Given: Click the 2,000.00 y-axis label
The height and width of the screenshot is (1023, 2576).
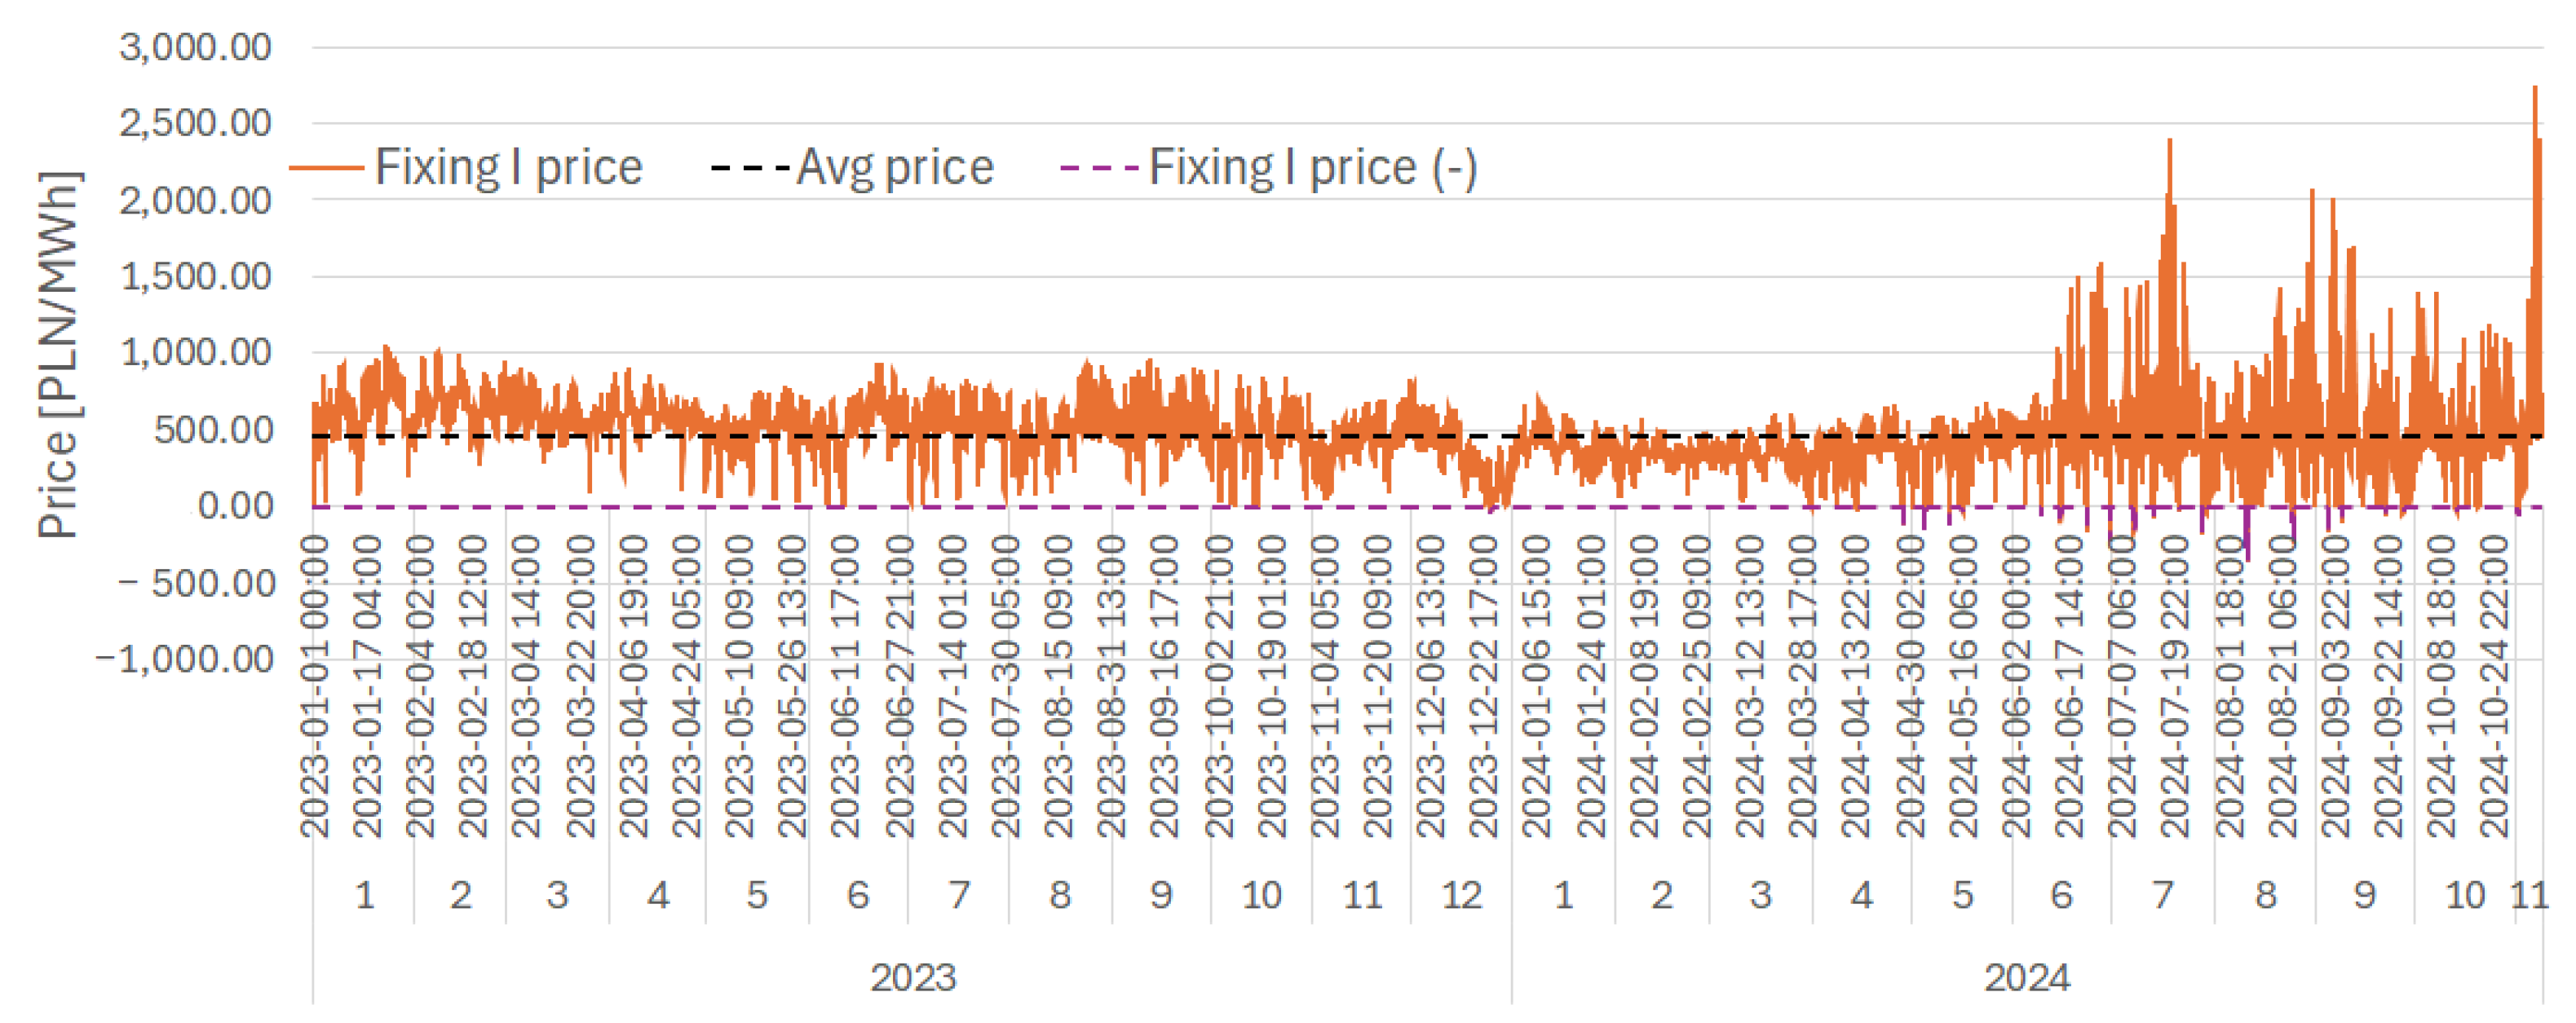Looking at the screenshot, I should point(195,201).
